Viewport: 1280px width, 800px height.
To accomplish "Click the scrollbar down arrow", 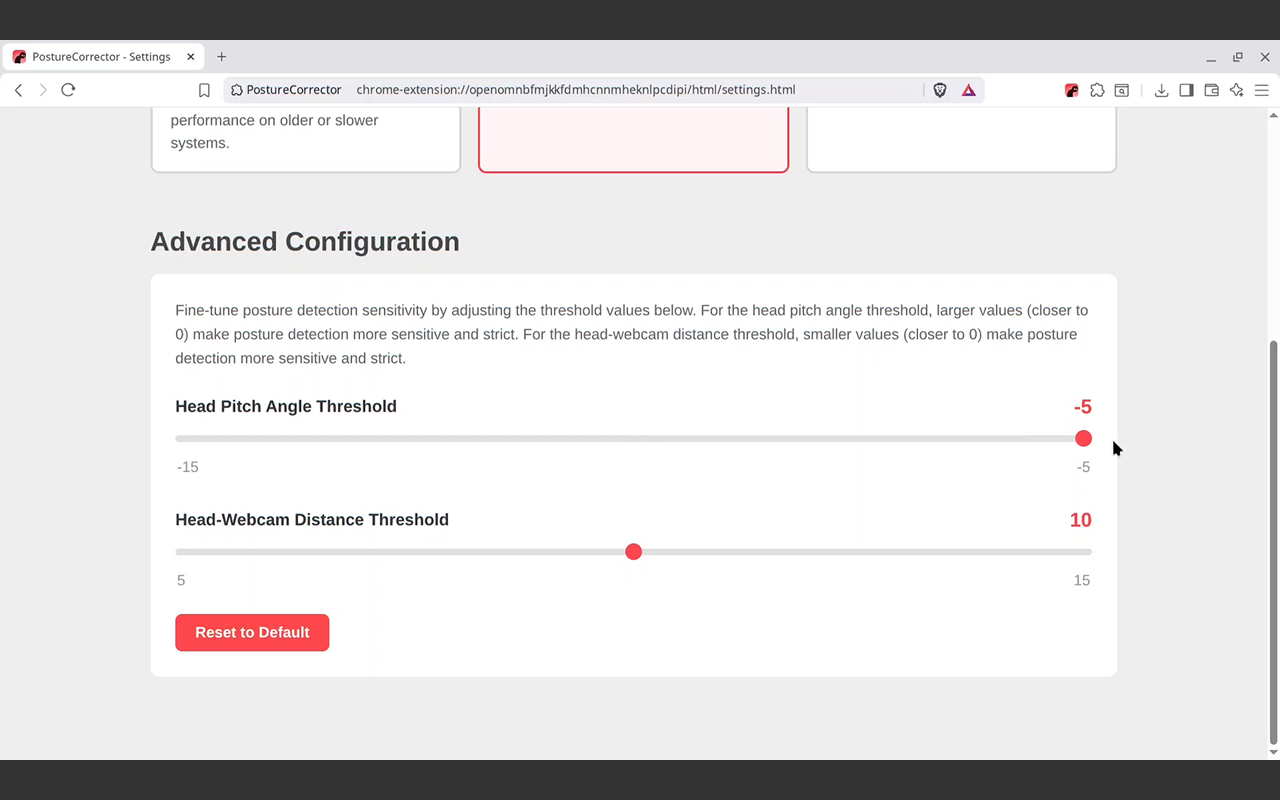I will [1273, 752].
